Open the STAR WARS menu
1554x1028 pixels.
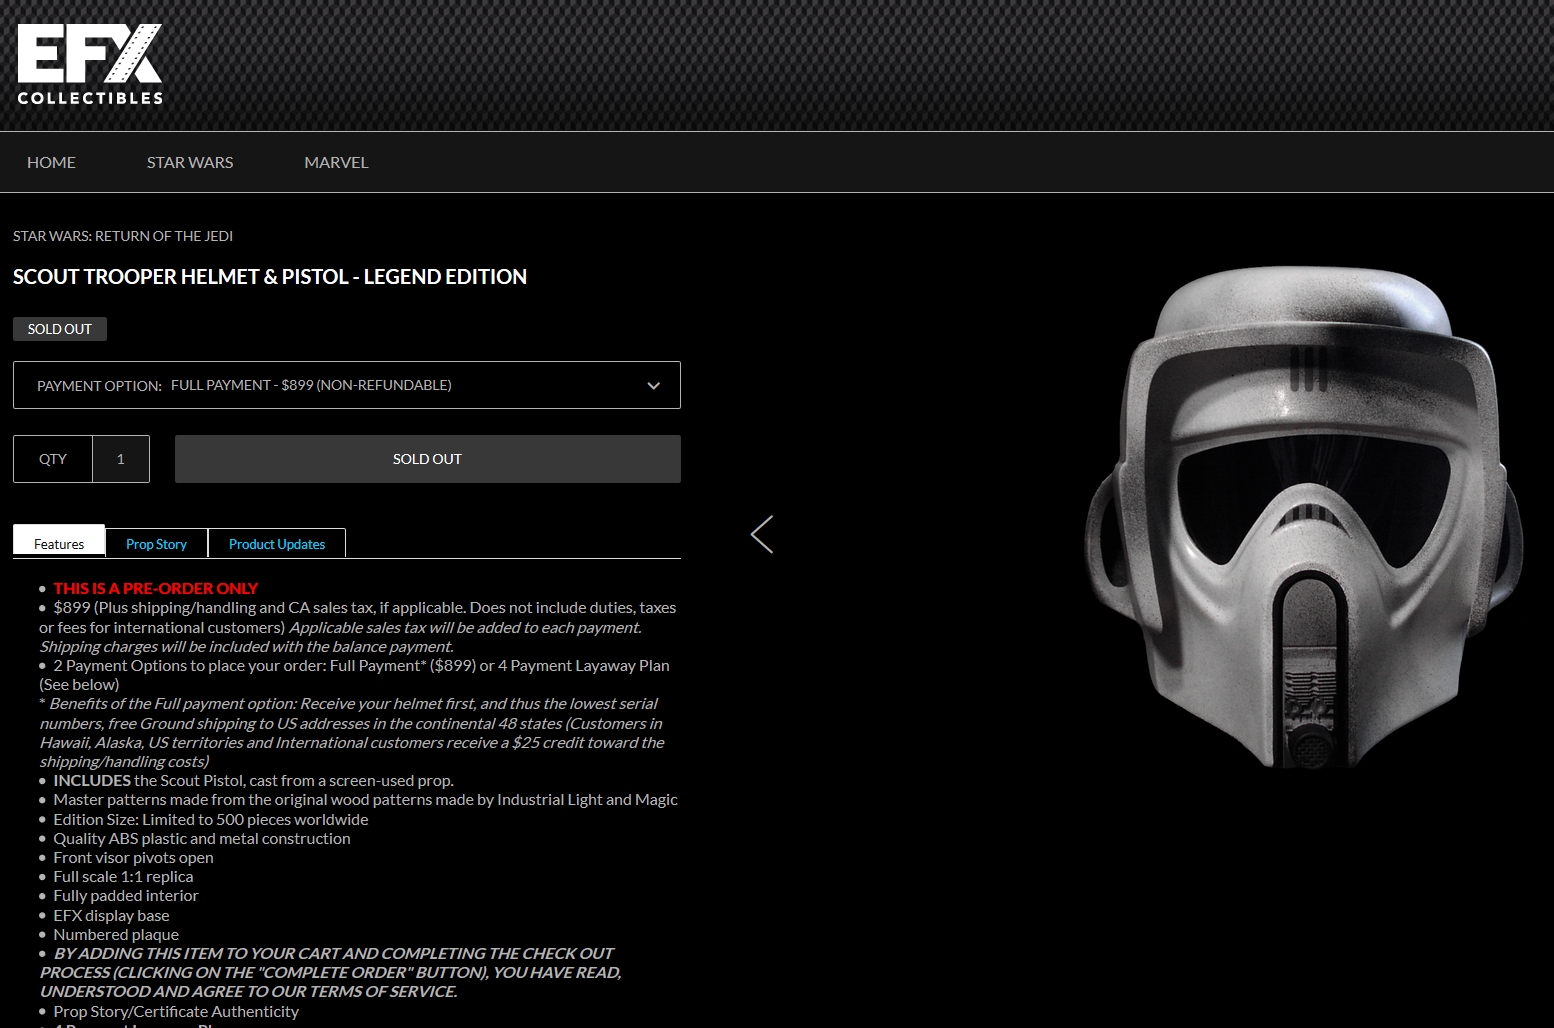click(x=190, y=162)
